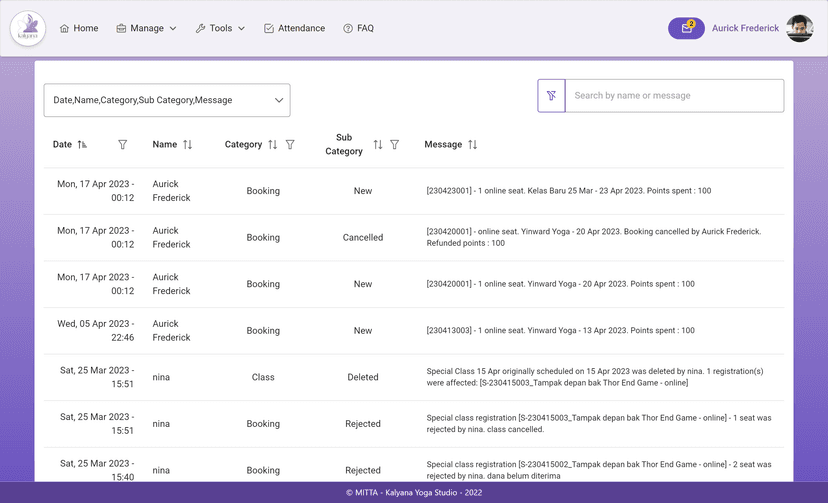Go to the Home page
Screen dimensions: 828x503
[79, 28]
